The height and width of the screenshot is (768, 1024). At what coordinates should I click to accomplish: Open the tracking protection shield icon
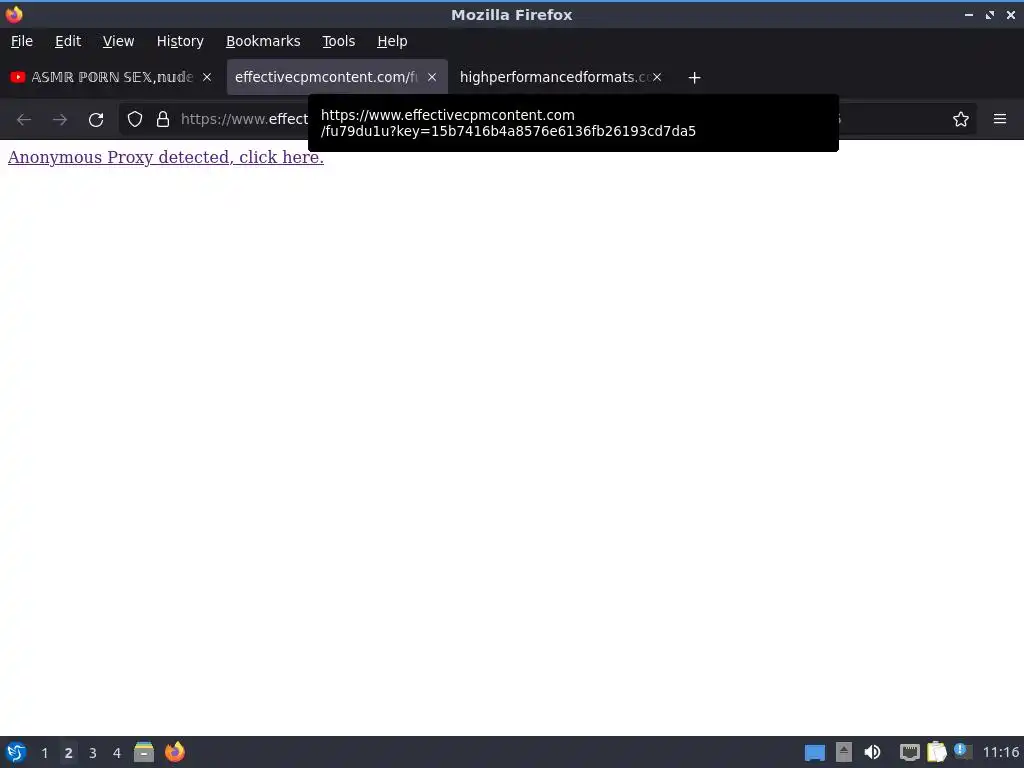(x=135, y=120)
